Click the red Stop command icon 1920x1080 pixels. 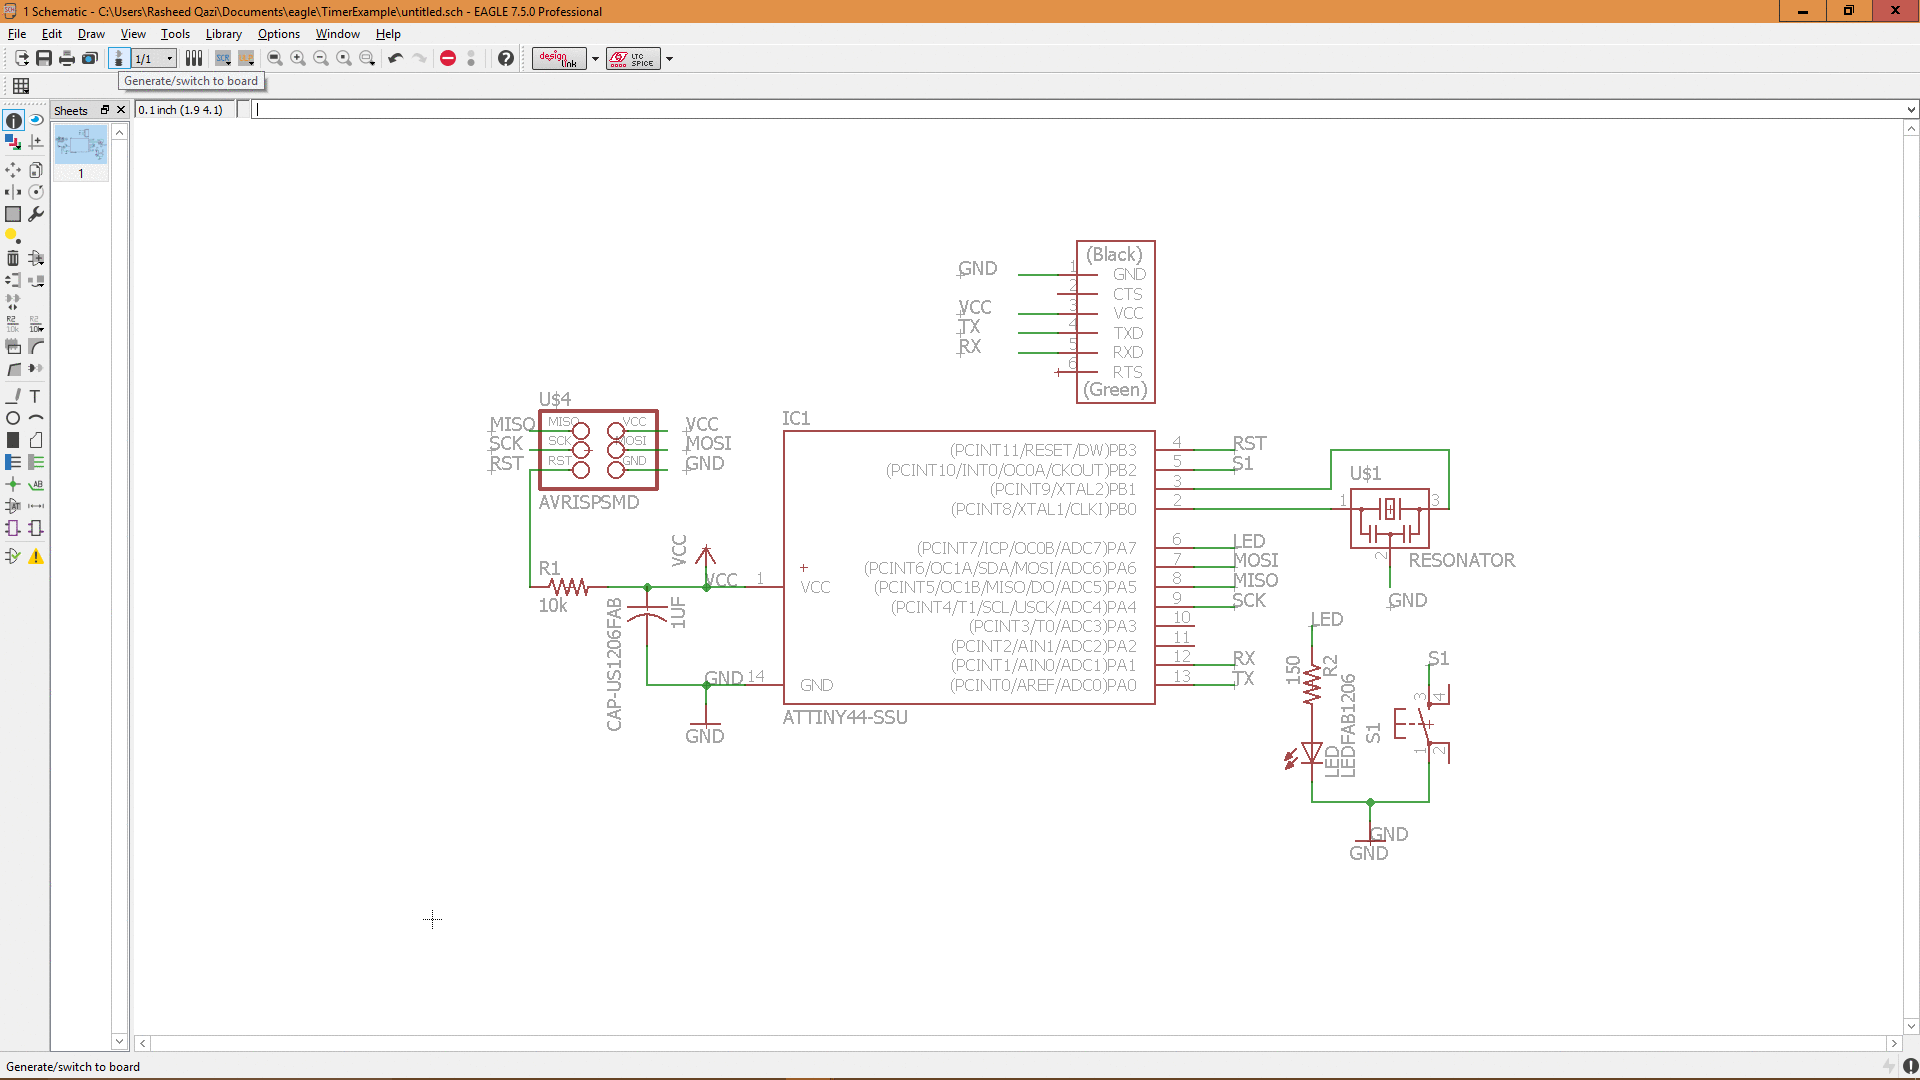(448, 59)
